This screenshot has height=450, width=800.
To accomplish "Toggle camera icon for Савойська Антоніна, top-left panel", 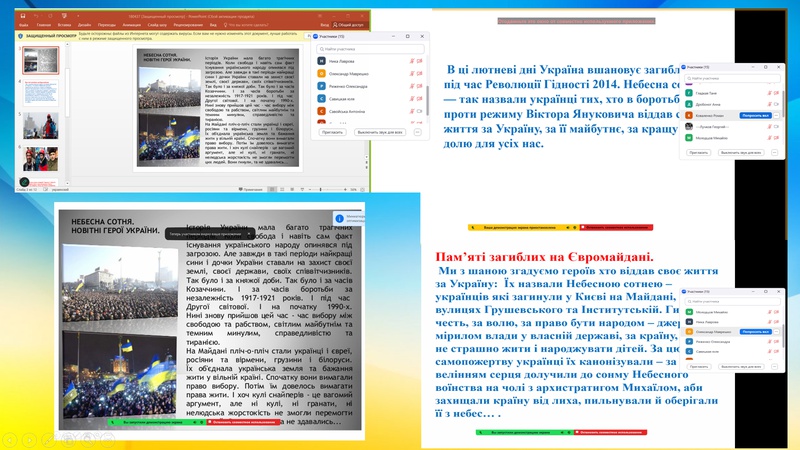I will (x=420, y=111).
